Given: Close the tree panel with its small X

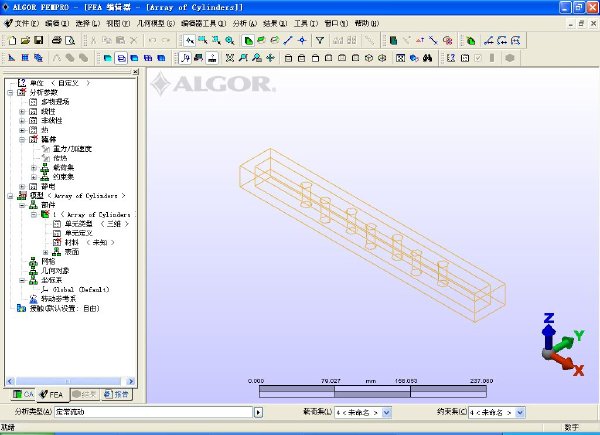Looking at the screenshot, I should (135, 72).
